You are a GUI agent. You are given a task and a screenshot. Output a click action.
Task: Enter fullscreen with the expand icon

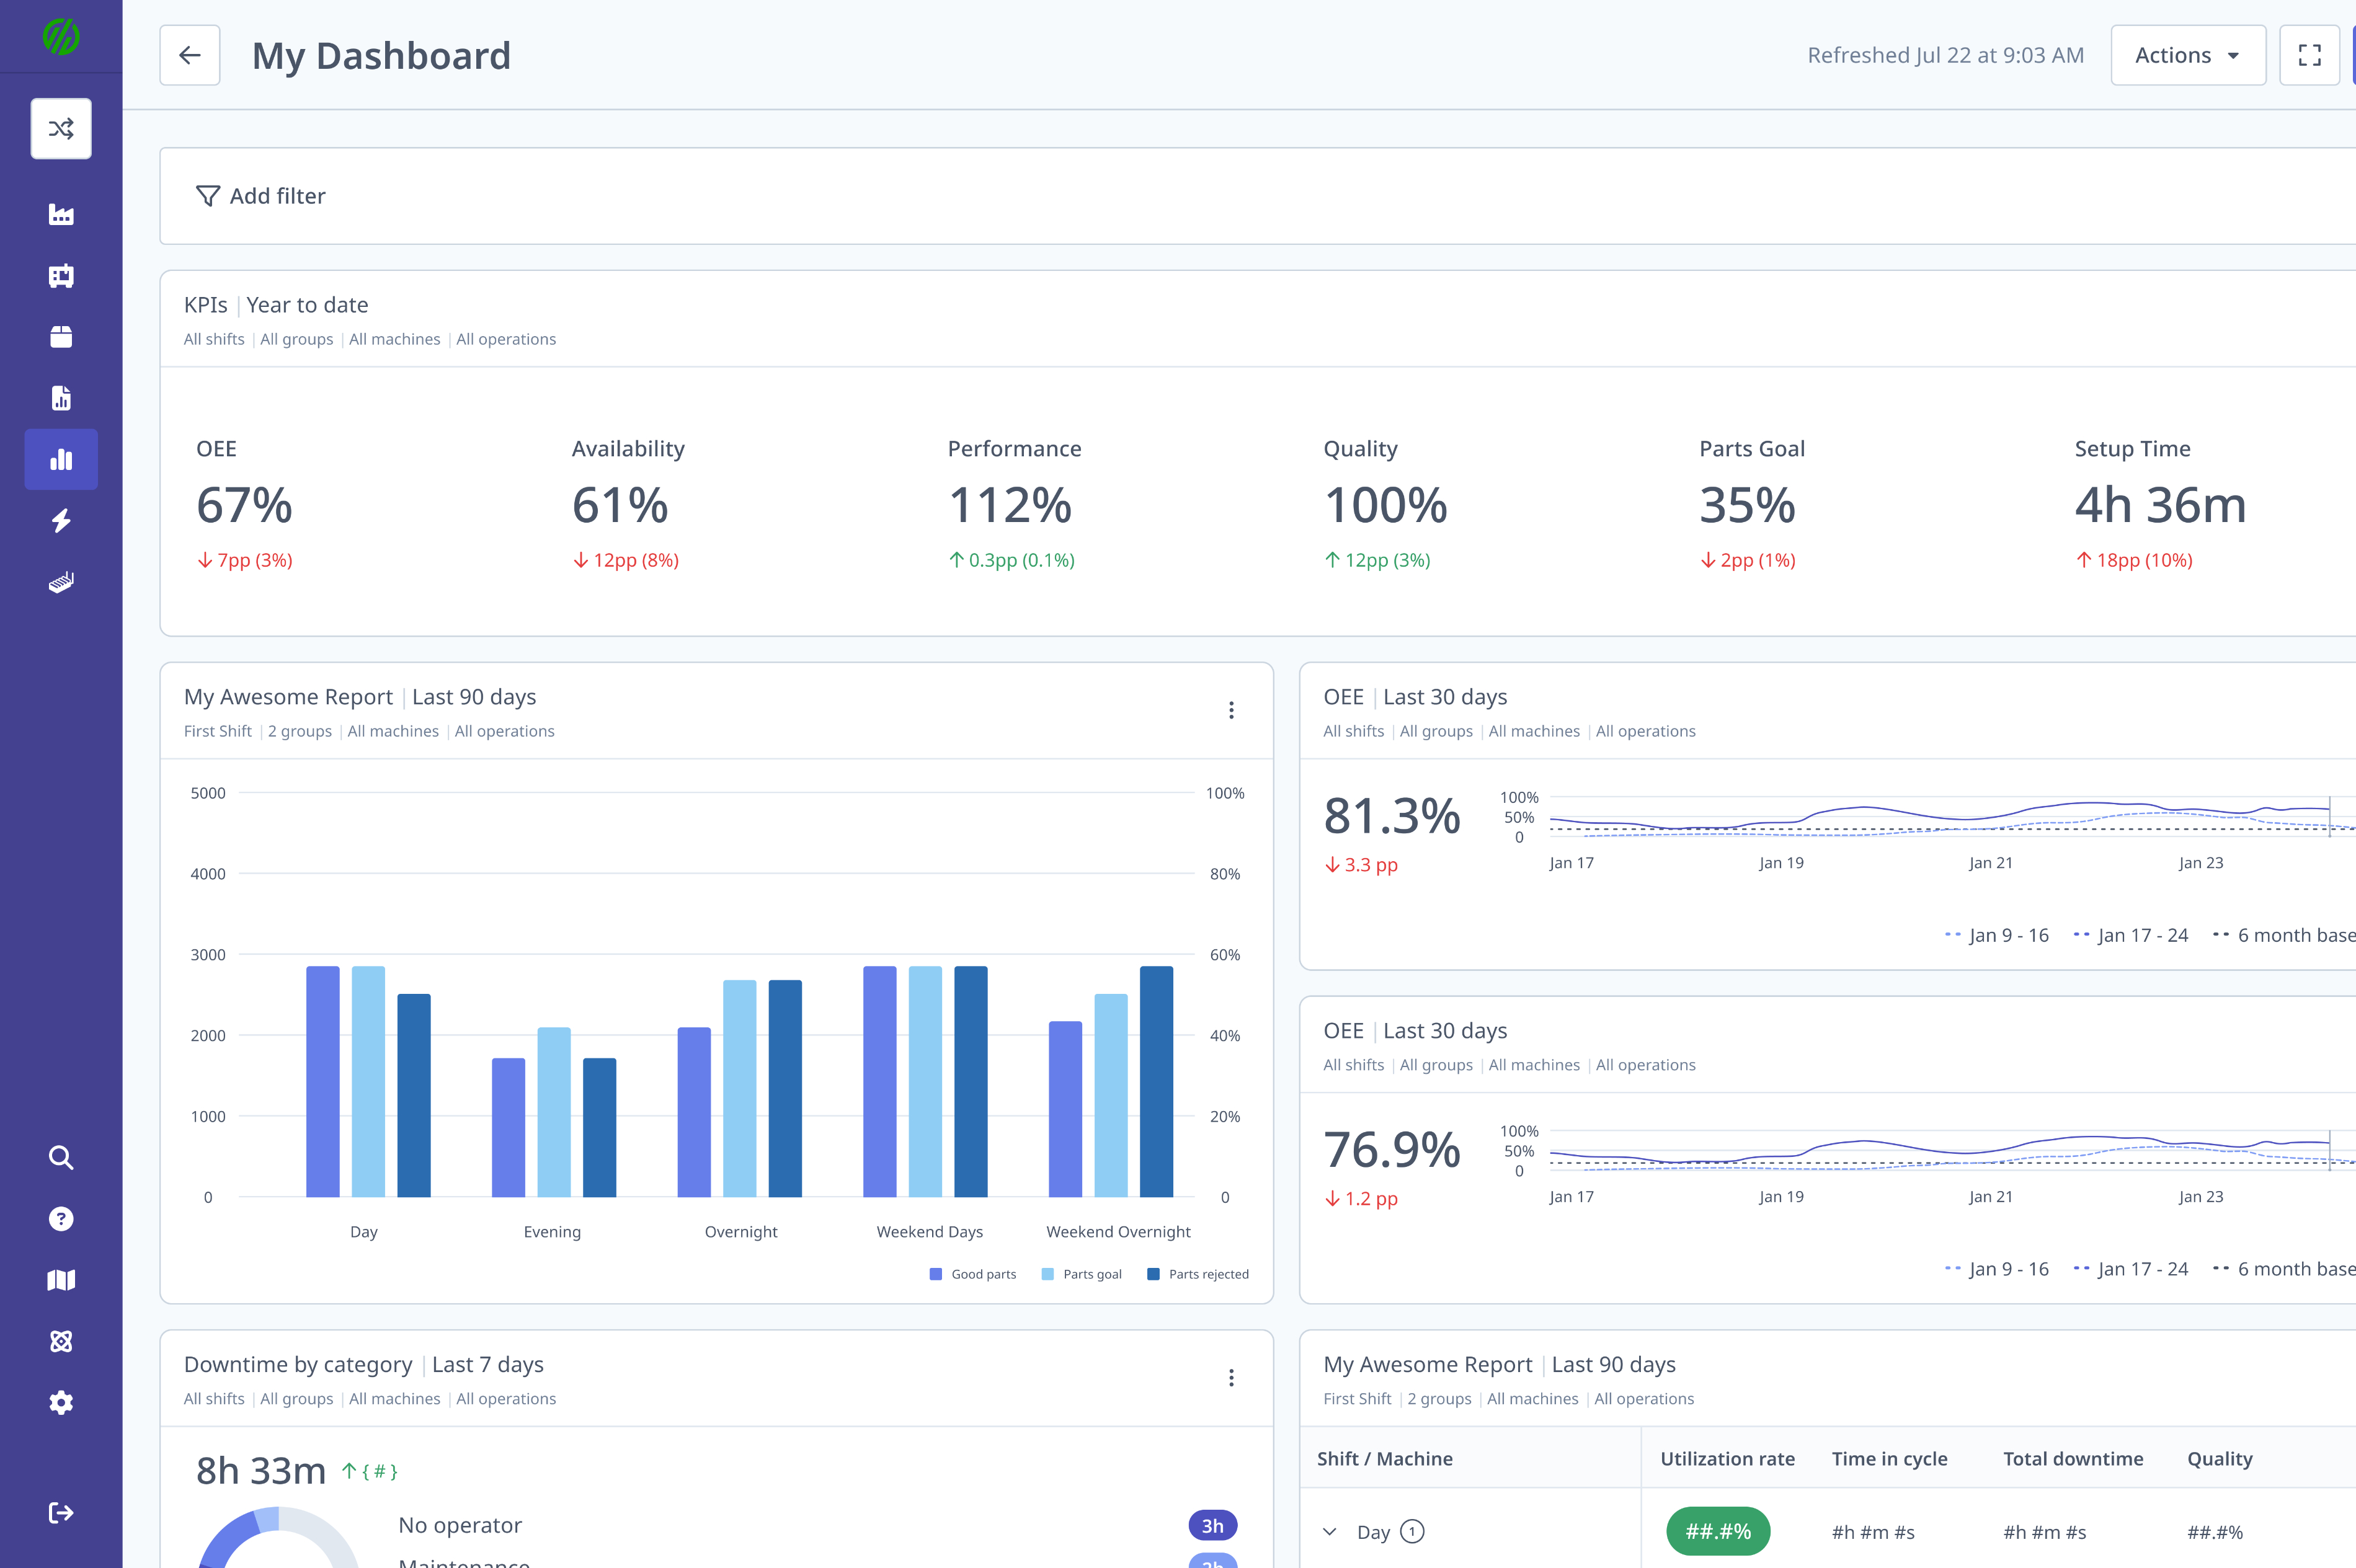[2309, 55]
